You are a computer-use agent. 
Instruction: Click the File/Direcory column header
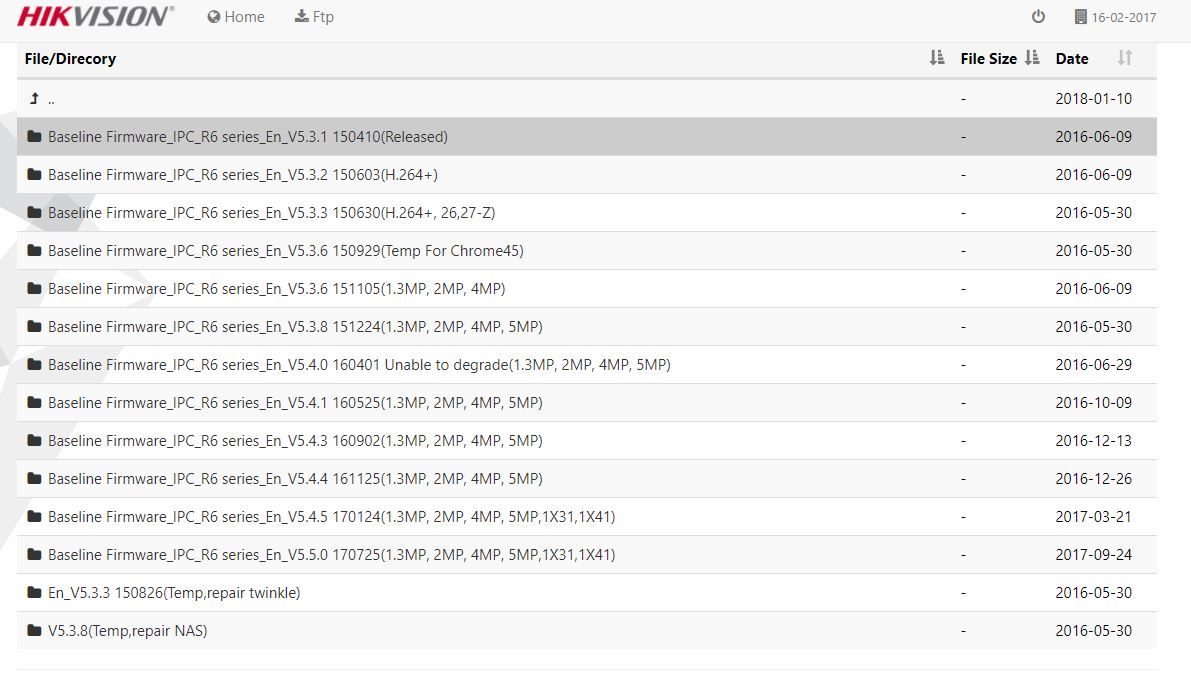pyautogui.click(x=70, y=59)
